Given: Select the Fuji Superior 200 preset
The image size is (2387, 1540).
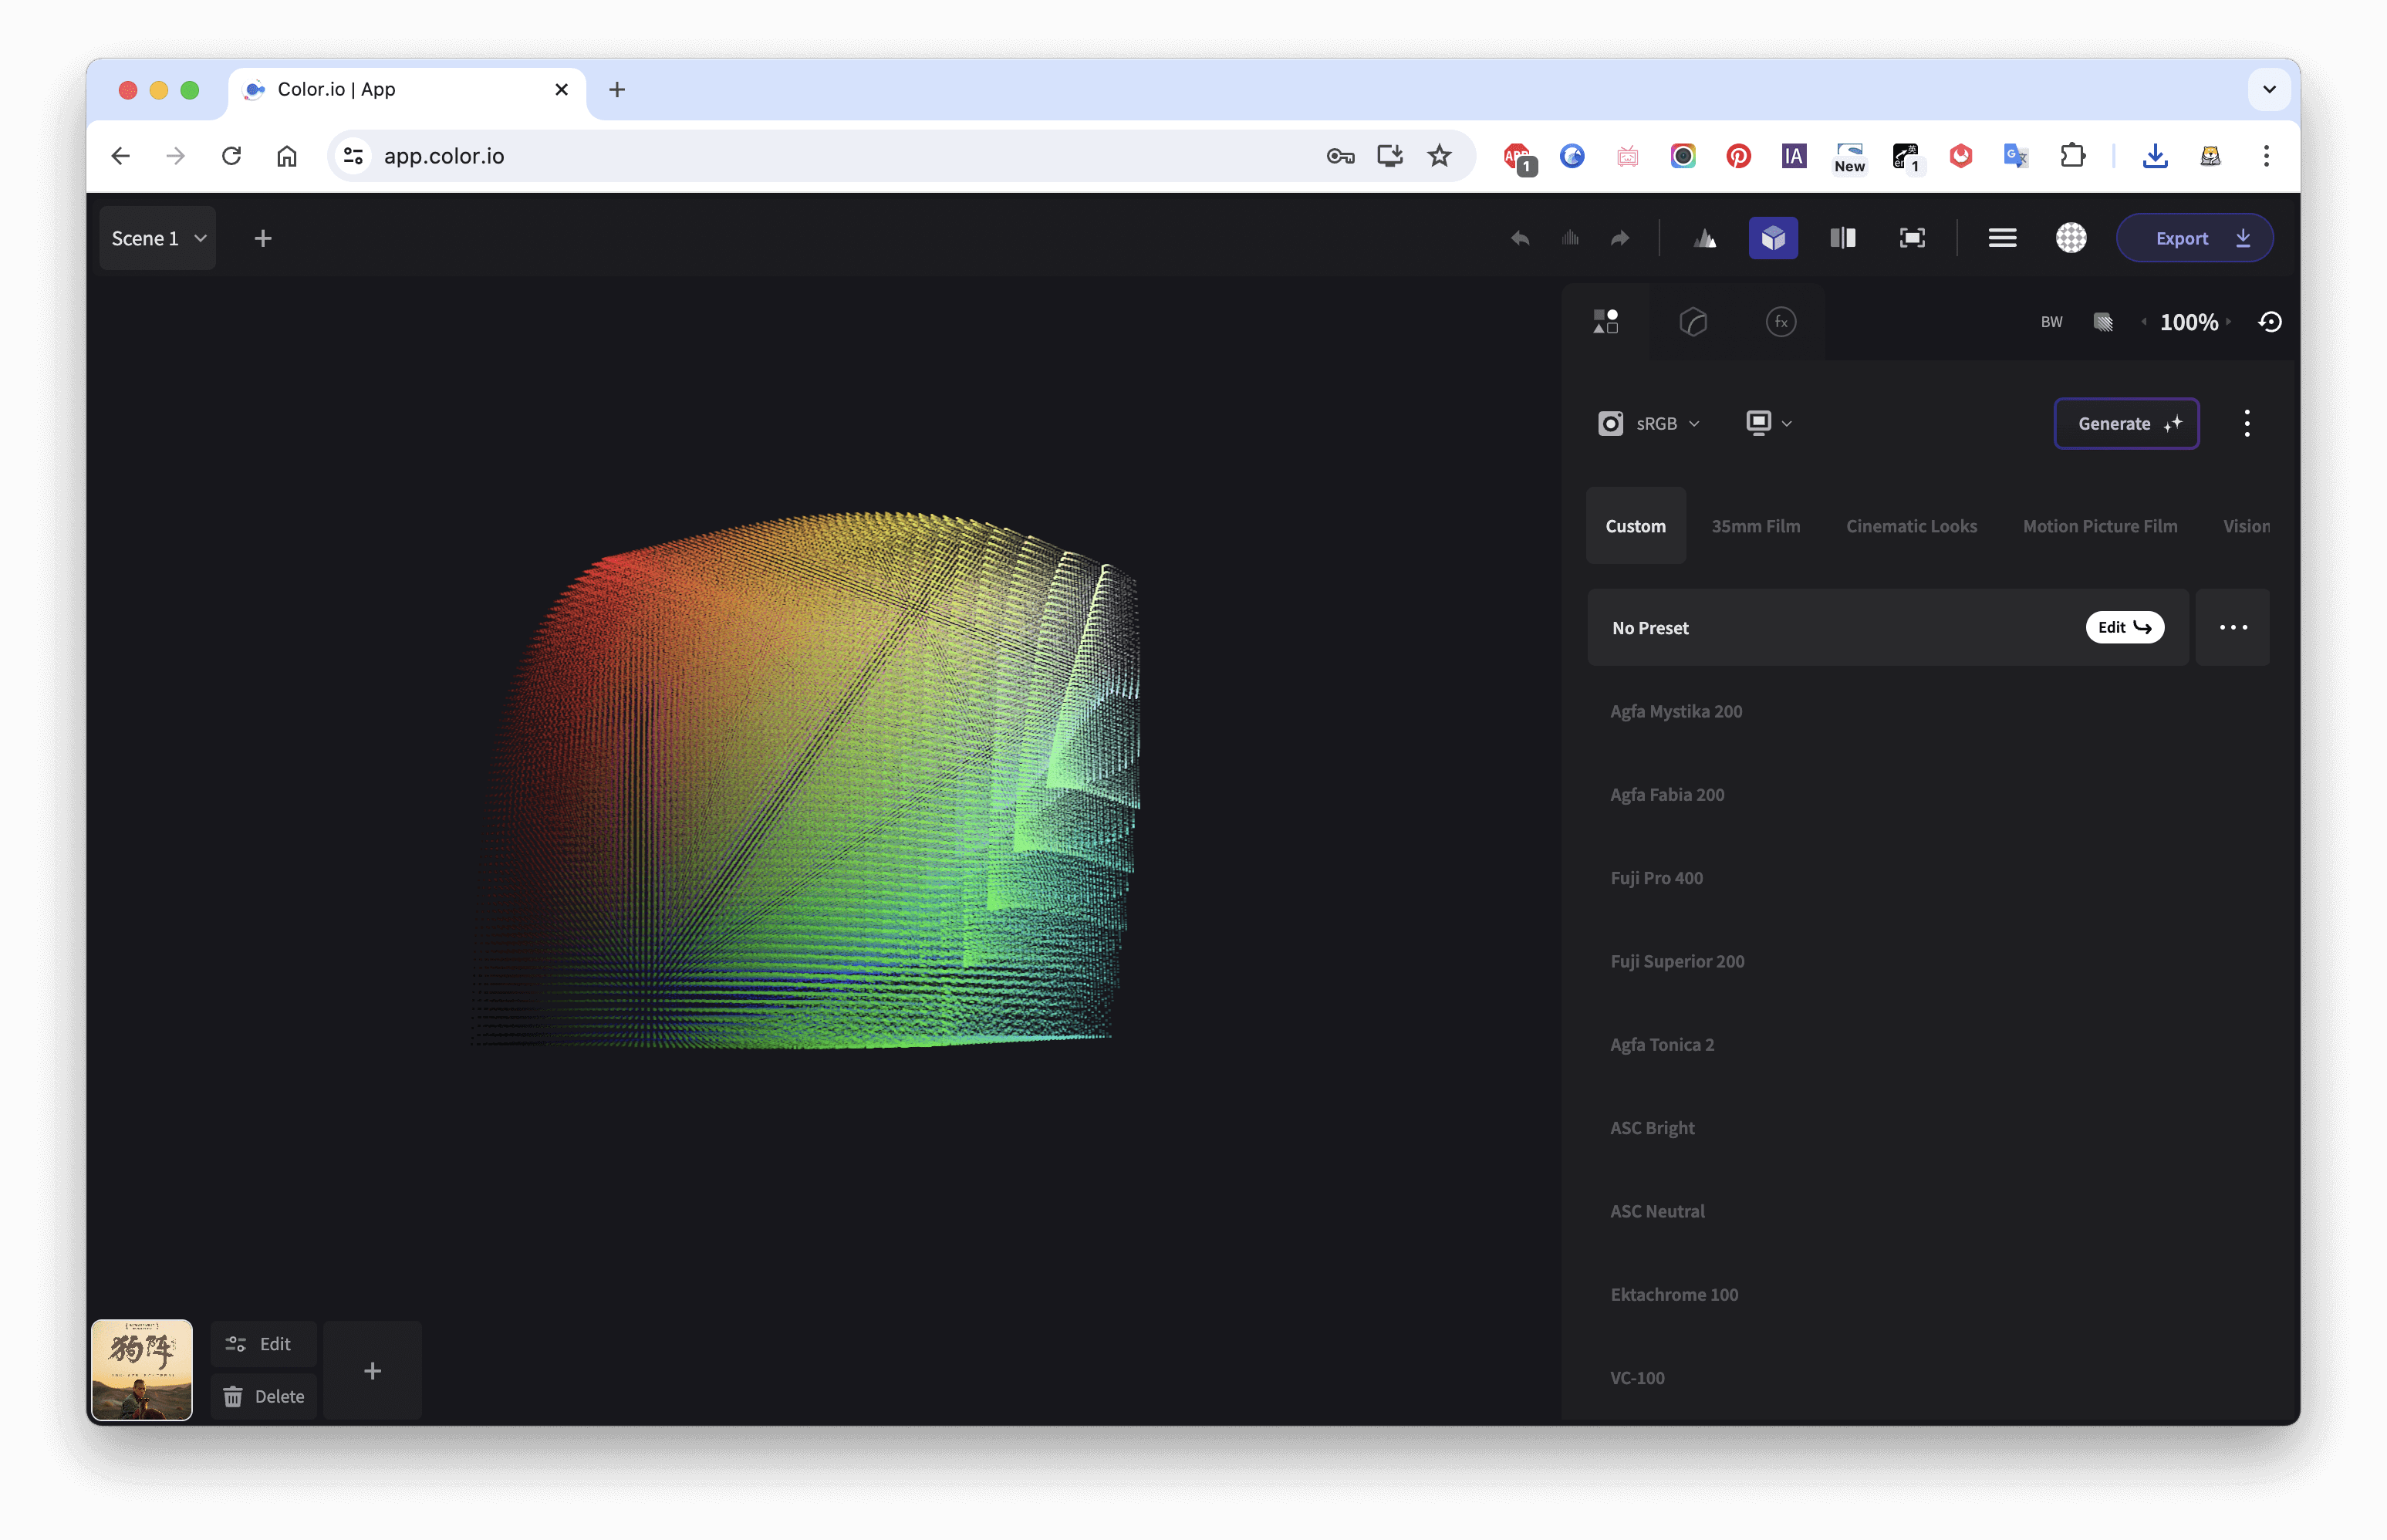Looking at the screenshot, I should coord(1677,961).
